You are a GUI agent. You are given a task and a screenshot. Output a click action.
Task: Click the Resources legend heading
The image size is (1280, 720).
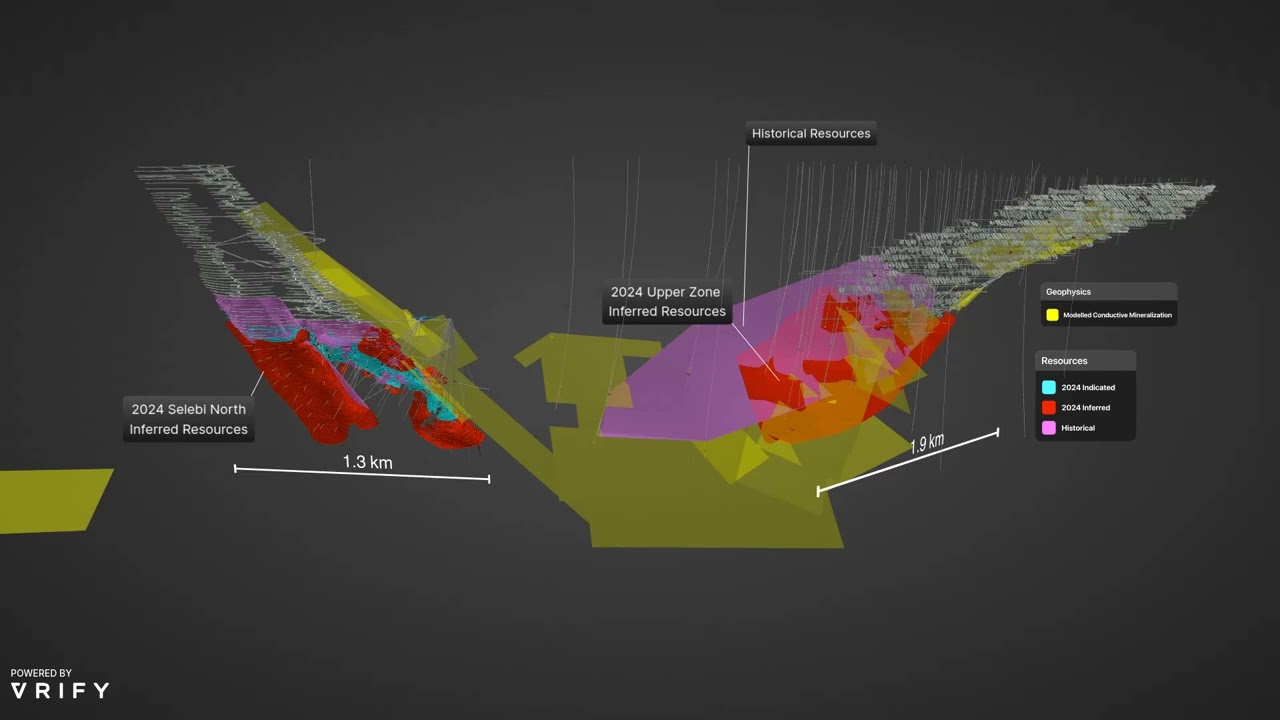tap(1064, 361)
